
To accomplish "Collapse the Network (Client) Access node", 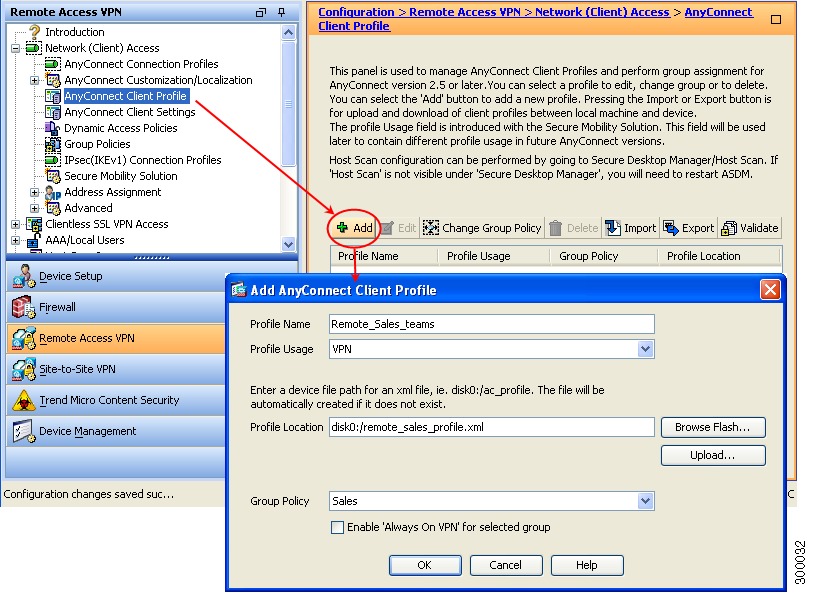I will pos(16,49).
